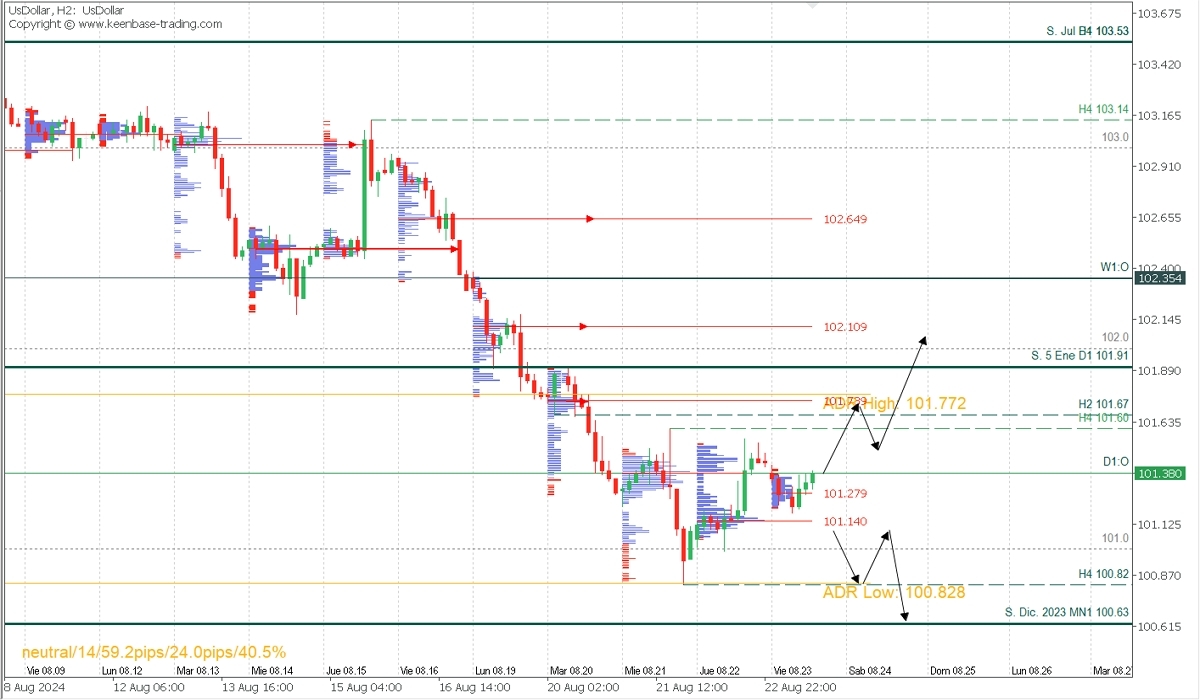Click the S. Jul B4 103.53 resistance label

pos(1087,32)
